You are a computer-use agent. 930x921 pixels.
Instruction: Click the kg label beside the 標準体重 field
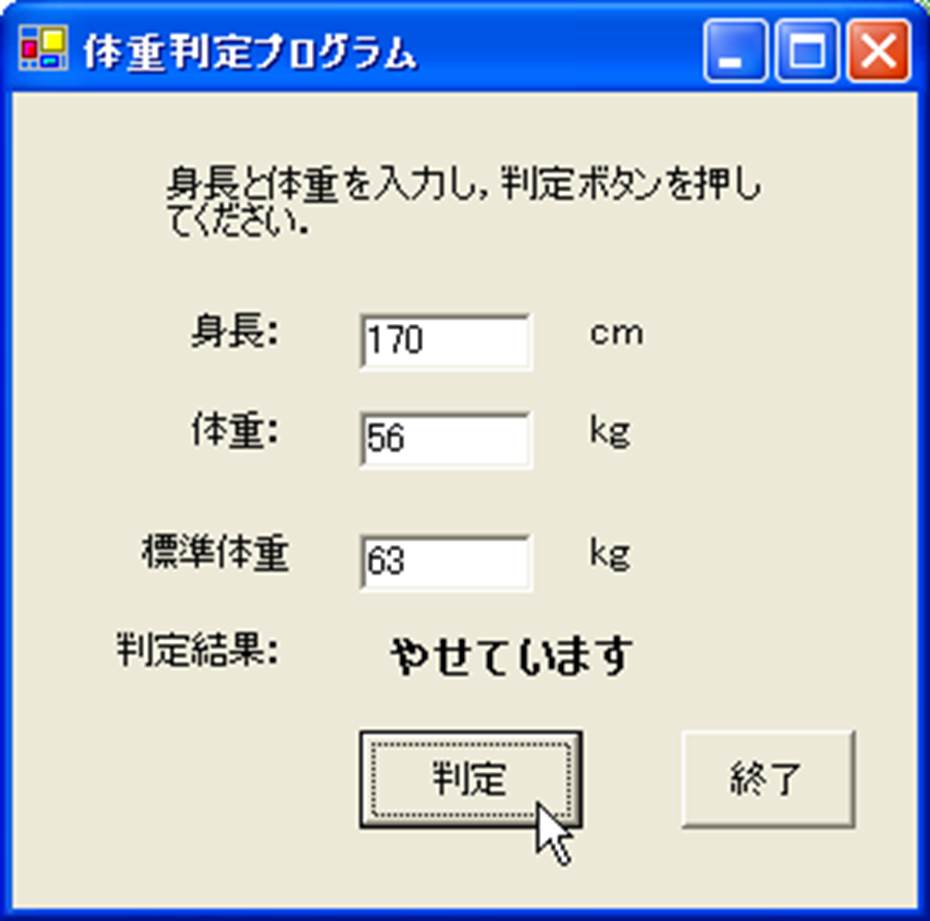(610, 554)
